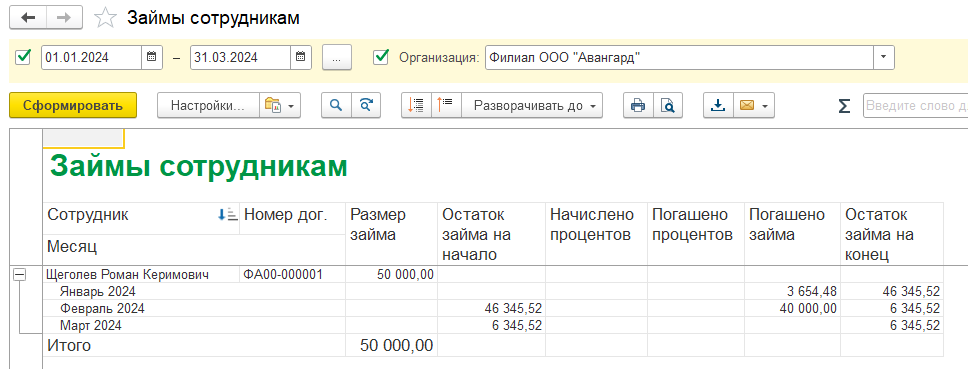
Task: Open the Организация dropdown list
Action: pyautogui.click(x=883, y=57)
